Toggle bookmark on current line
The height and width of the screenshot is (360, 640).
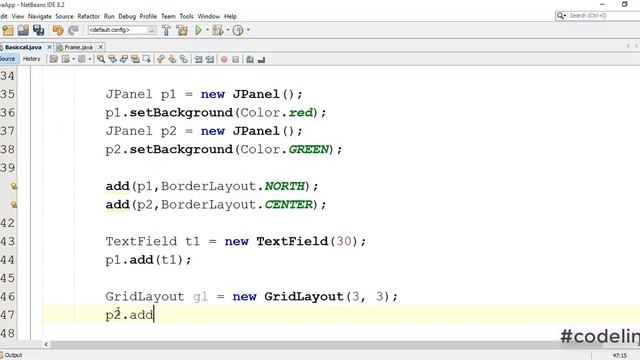[x=184, y=60]
